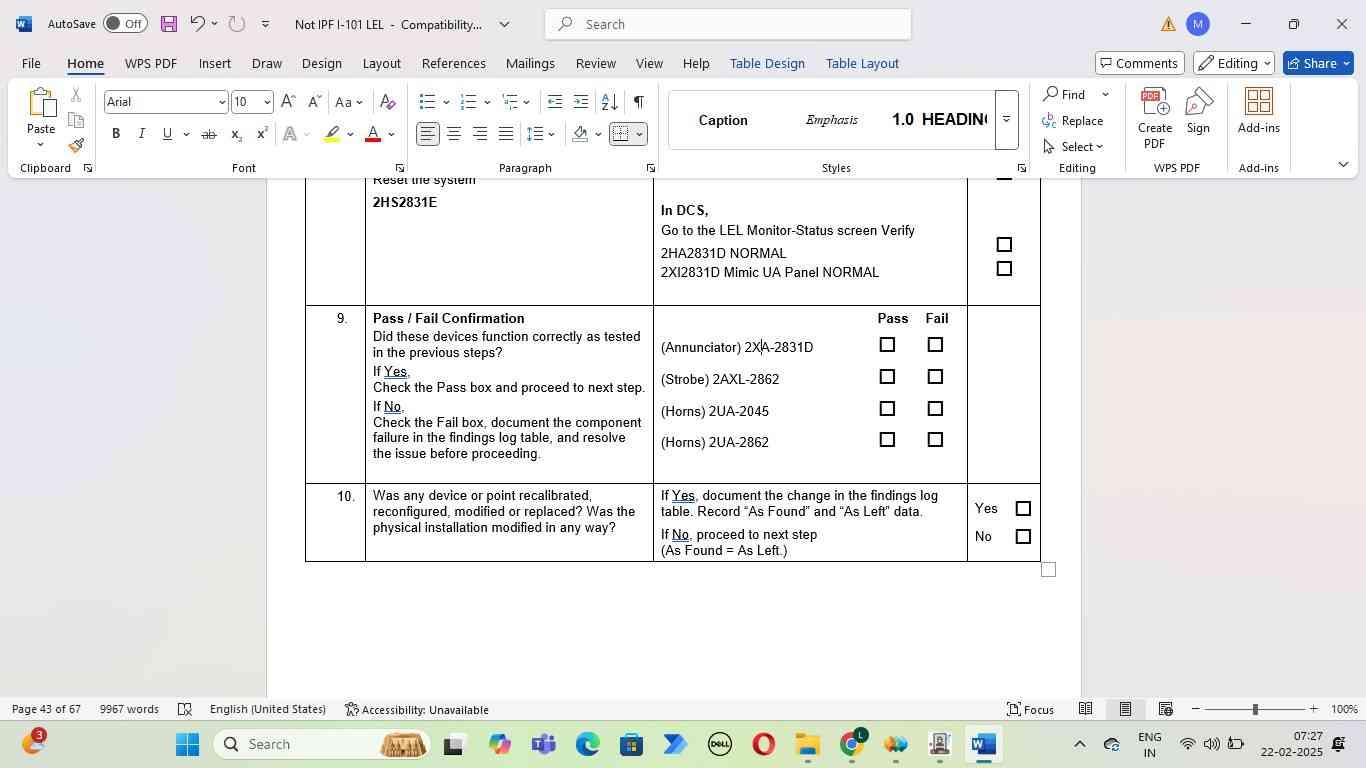The image size is (1366, 768).
Task: Check Fail box for Horns 2UA-2045
Action: pos(935,409)
